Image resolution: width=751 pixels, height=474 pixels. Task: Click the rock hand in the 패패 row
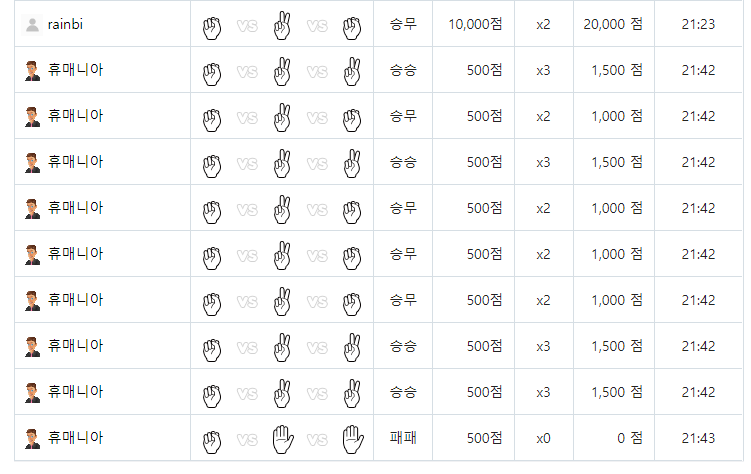coord(211,438)
